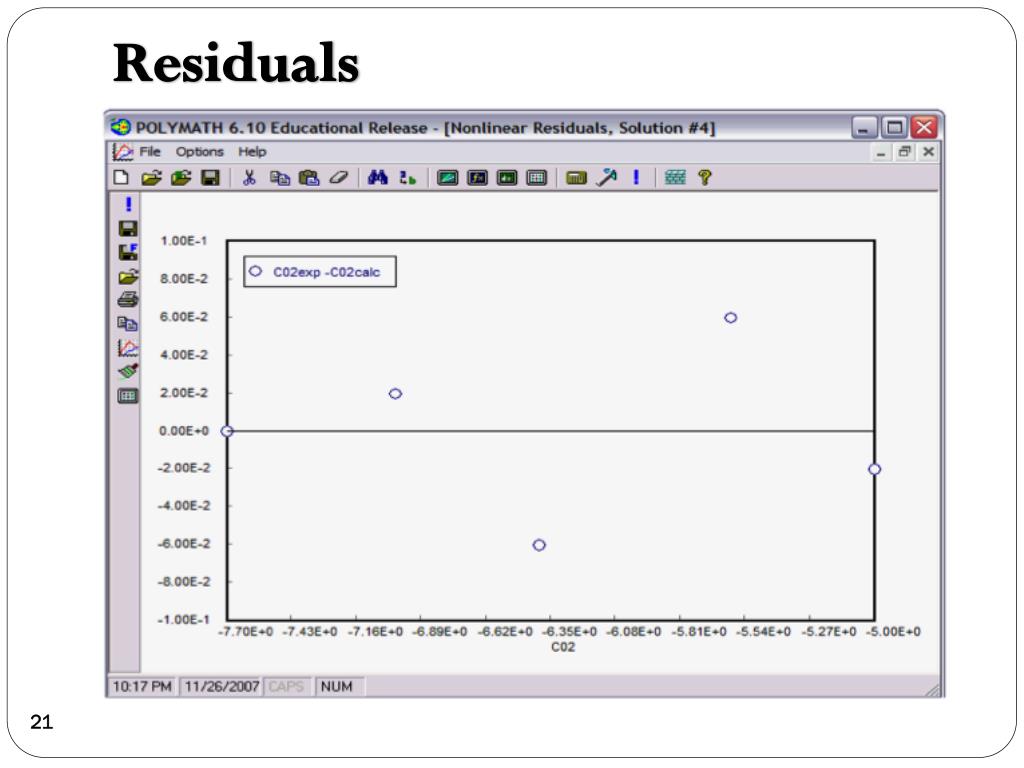Open a file via first yellow folder icon
1024x768 pixels.
pos(151,178)
